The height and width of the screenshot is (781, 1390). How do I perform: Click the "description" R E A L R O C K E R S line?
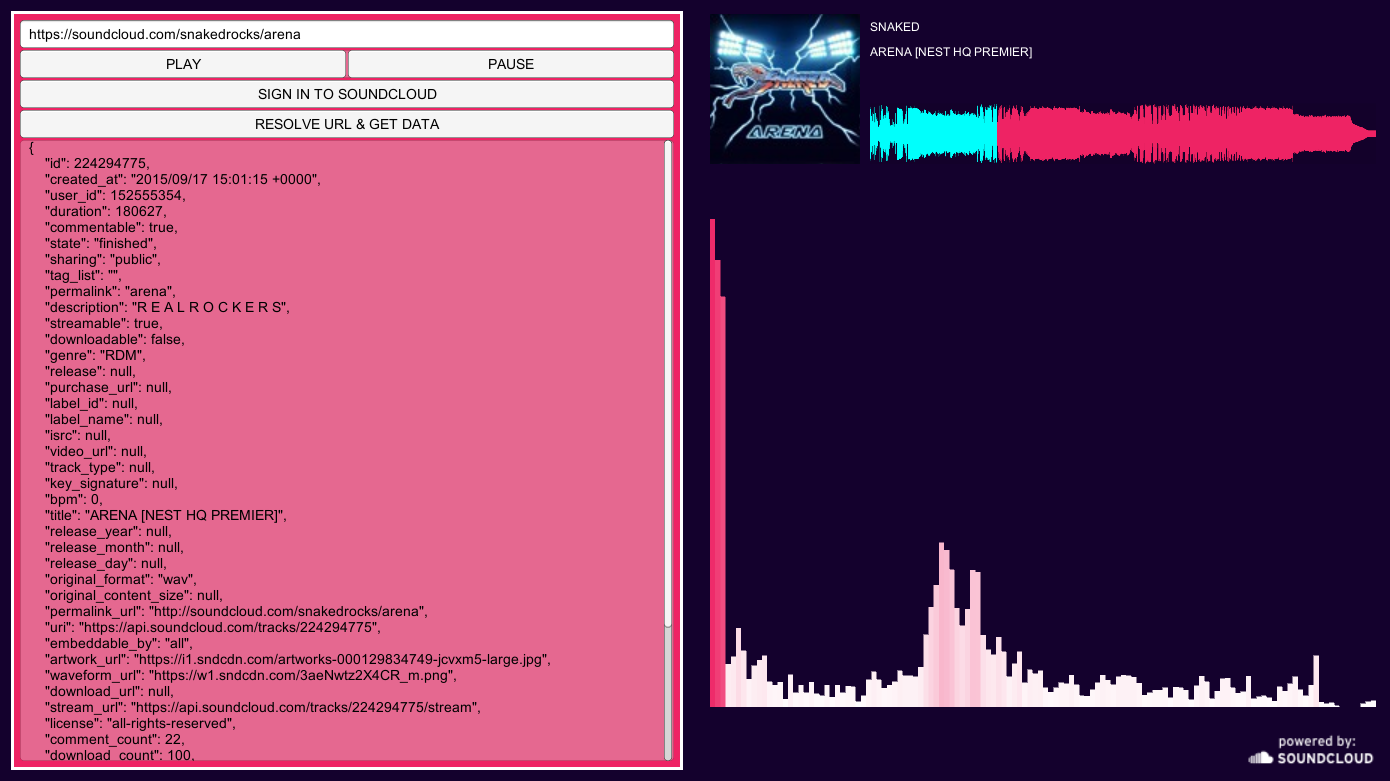(167, 307)
